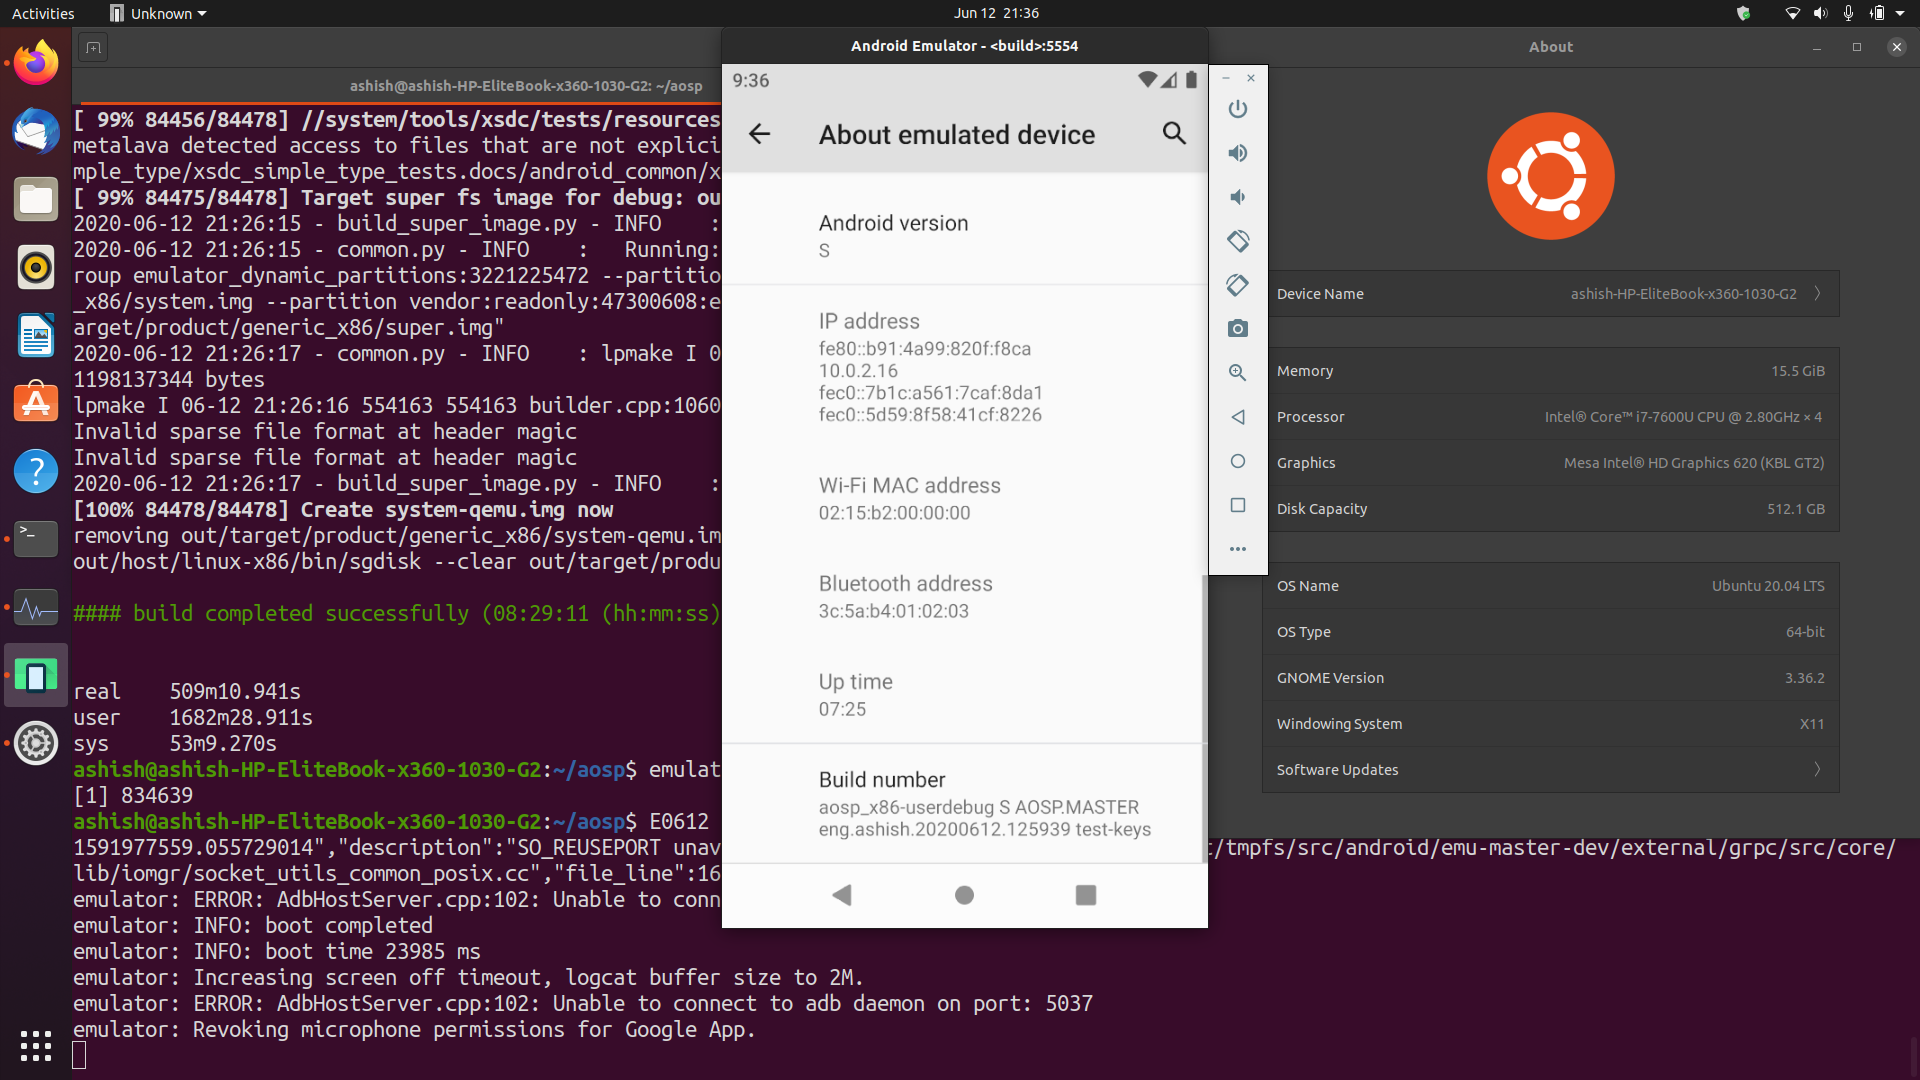
Task: Expand the Software Updates entry
Action: [1816, 769]
